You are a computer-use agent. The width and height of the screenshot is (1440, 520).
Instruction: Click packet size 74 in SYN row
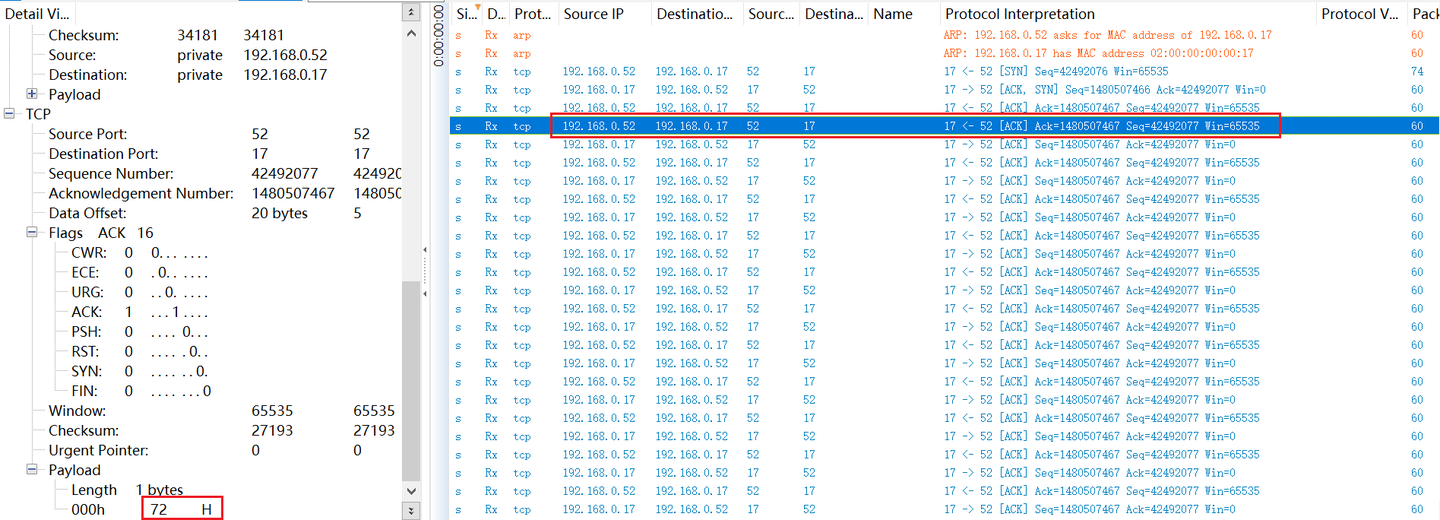[1417, 72]
